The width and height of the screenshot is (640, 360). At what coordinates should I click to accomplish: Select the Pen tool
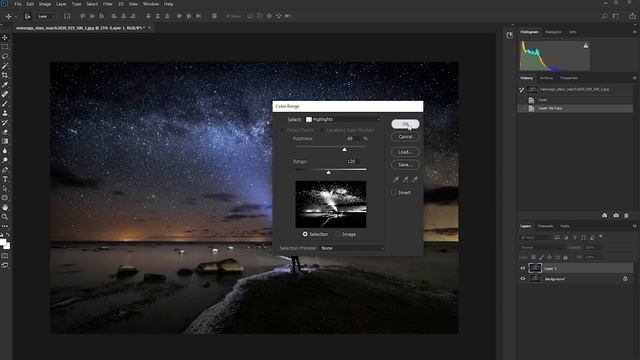coord(5,170)
